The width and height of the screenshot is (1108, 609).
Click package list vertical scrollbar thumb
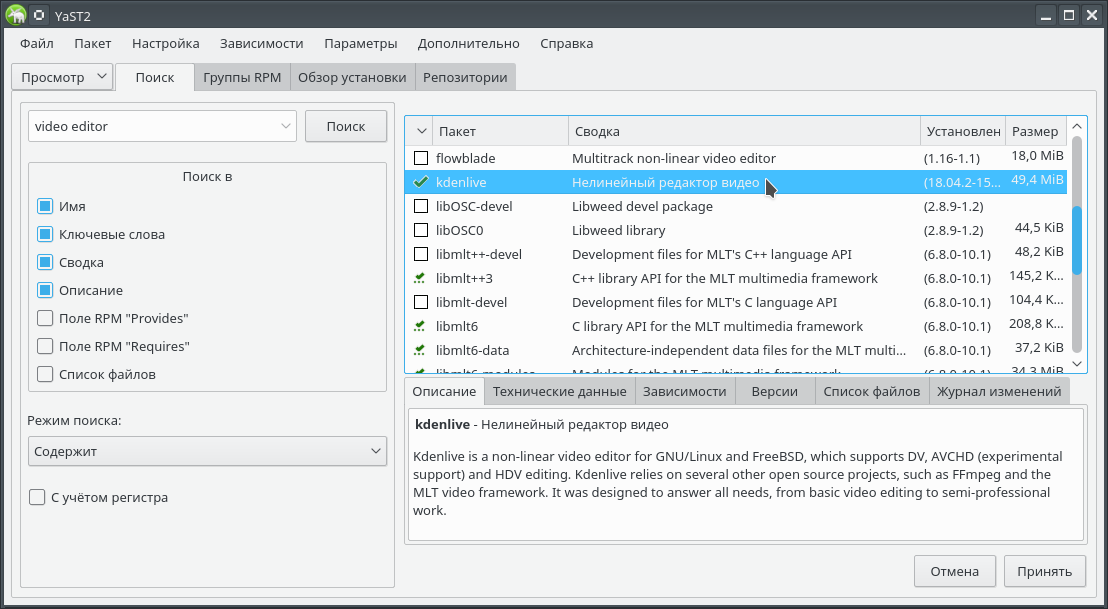tap(1077, 240)
